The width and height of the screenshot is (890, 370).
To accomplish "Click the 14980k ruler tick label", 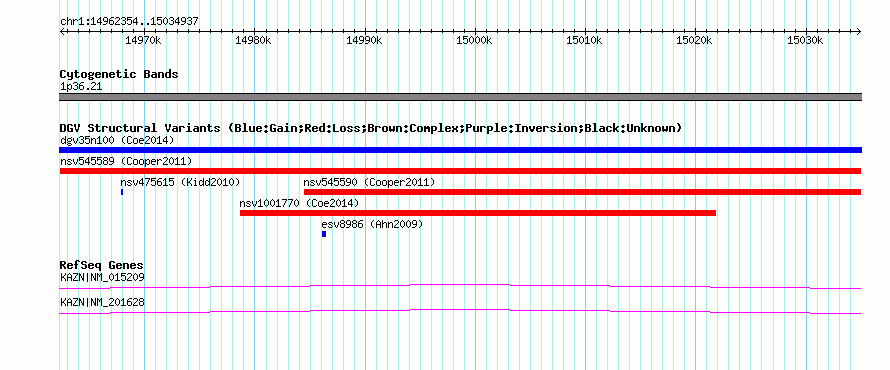I will click(254, 40).
